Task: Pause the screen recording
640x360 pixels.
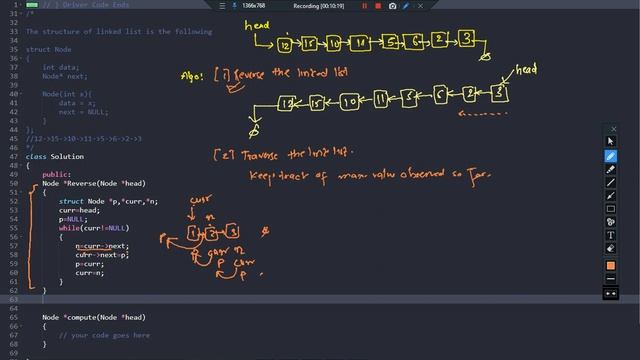Action: click(364, 6)
